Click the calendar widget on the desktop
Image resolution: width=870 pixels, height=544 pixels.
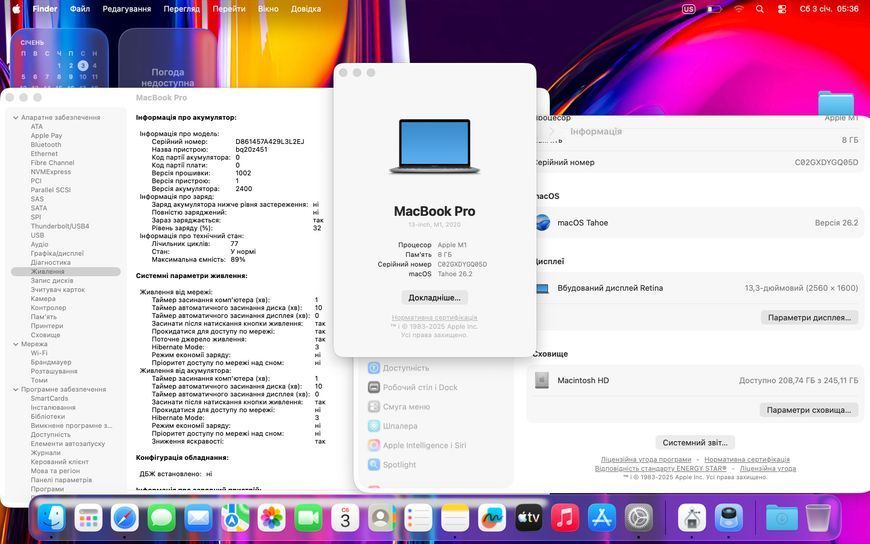(x=59, y=58)
